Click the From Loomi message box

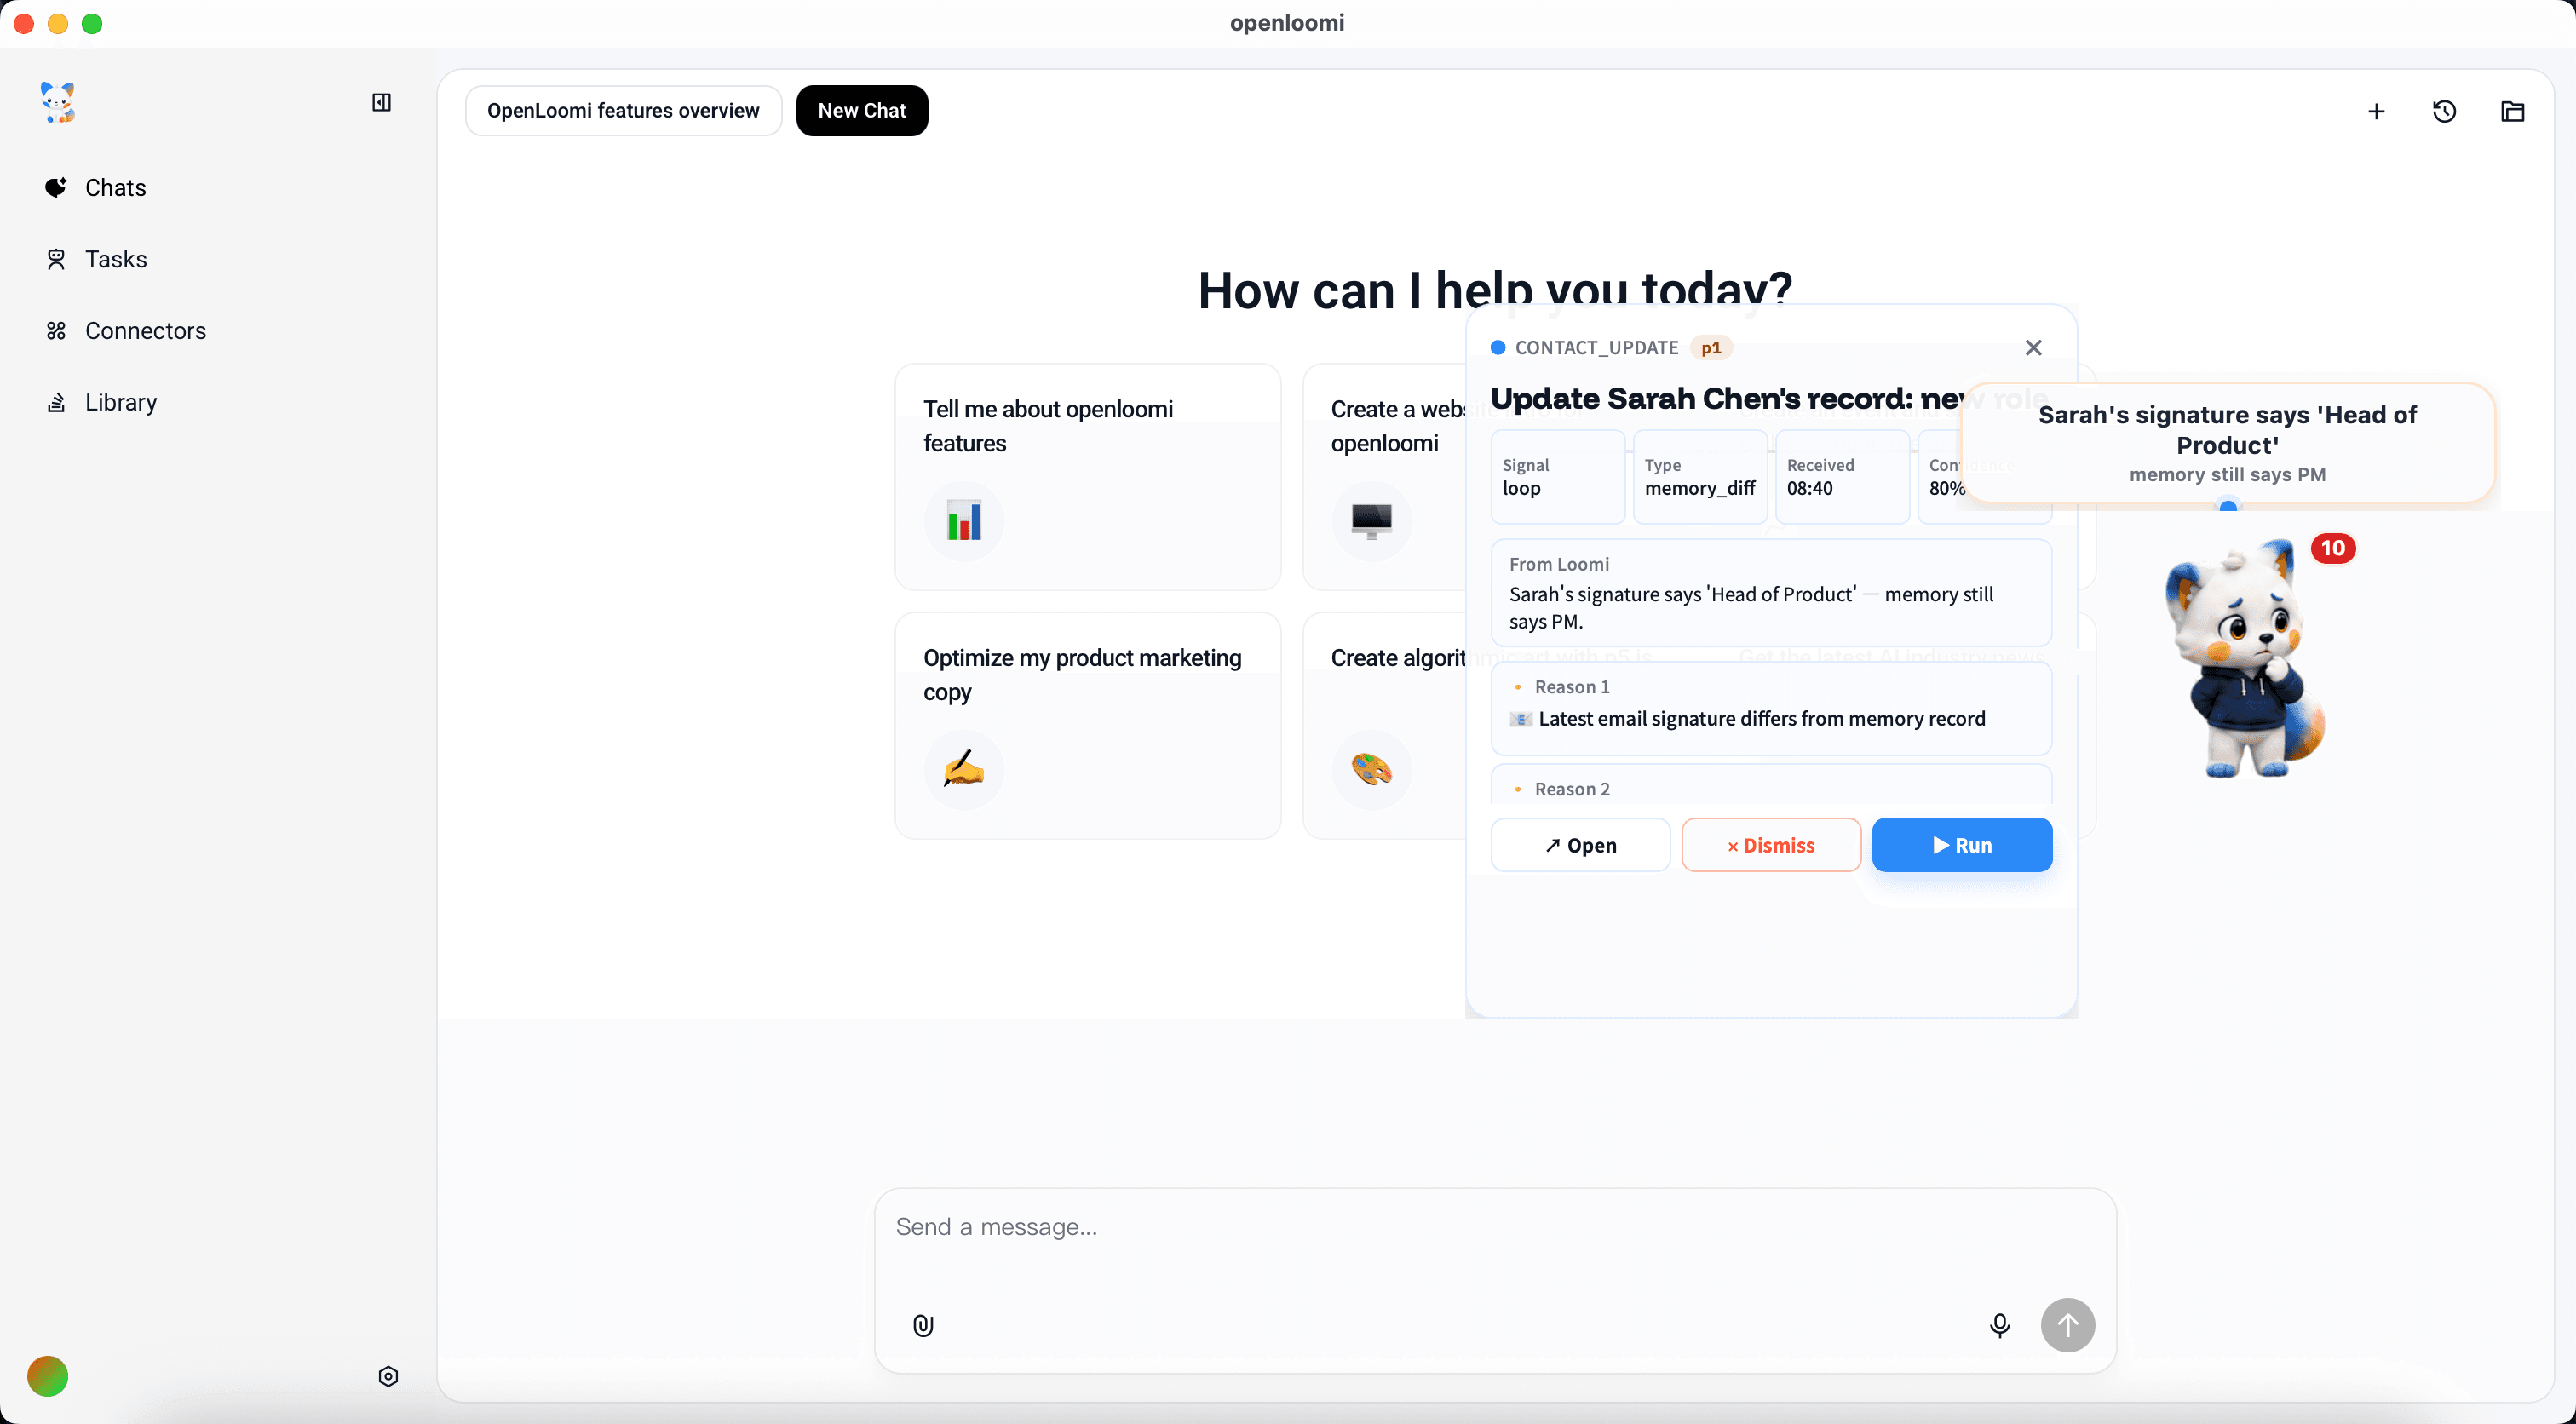tap(1771, 593)
